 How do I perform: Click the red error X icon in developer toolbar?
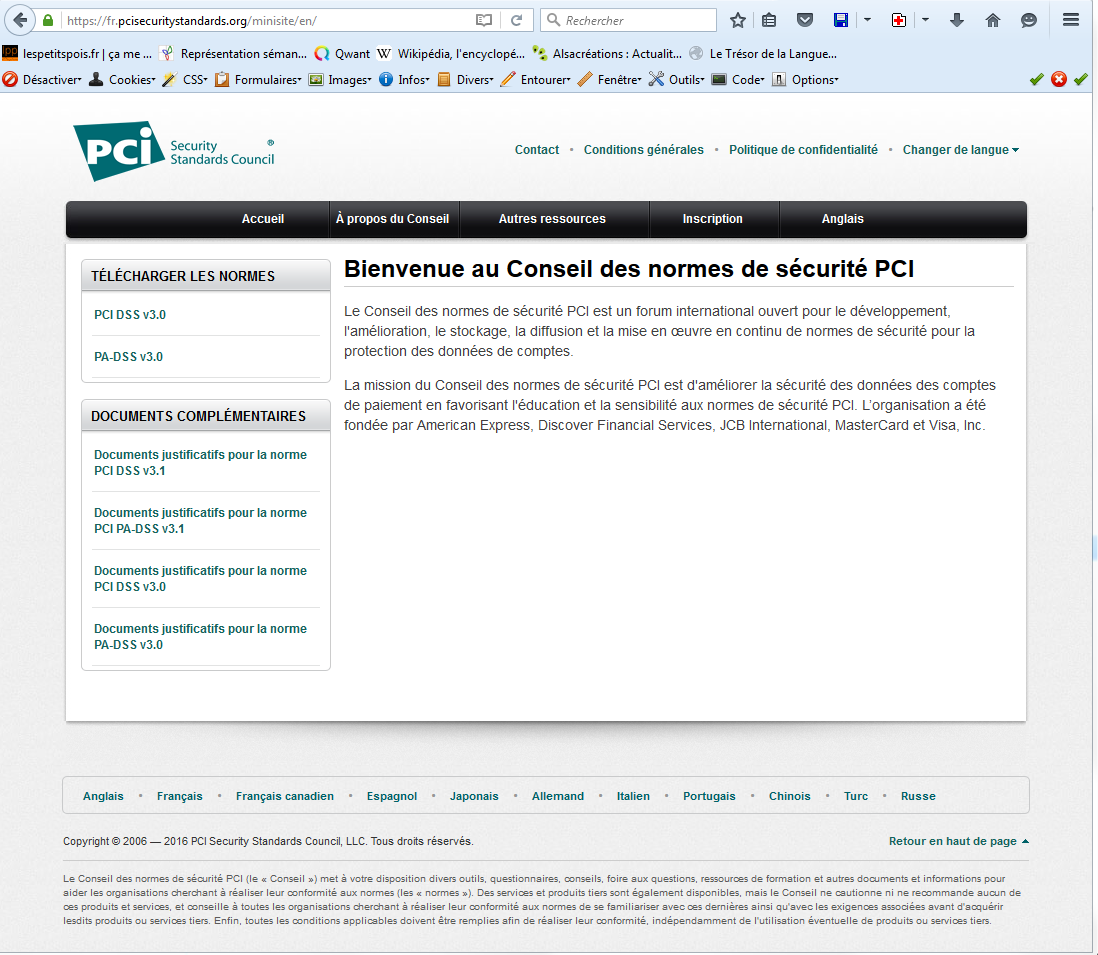pyautogui.click(x=1059, y=79)
